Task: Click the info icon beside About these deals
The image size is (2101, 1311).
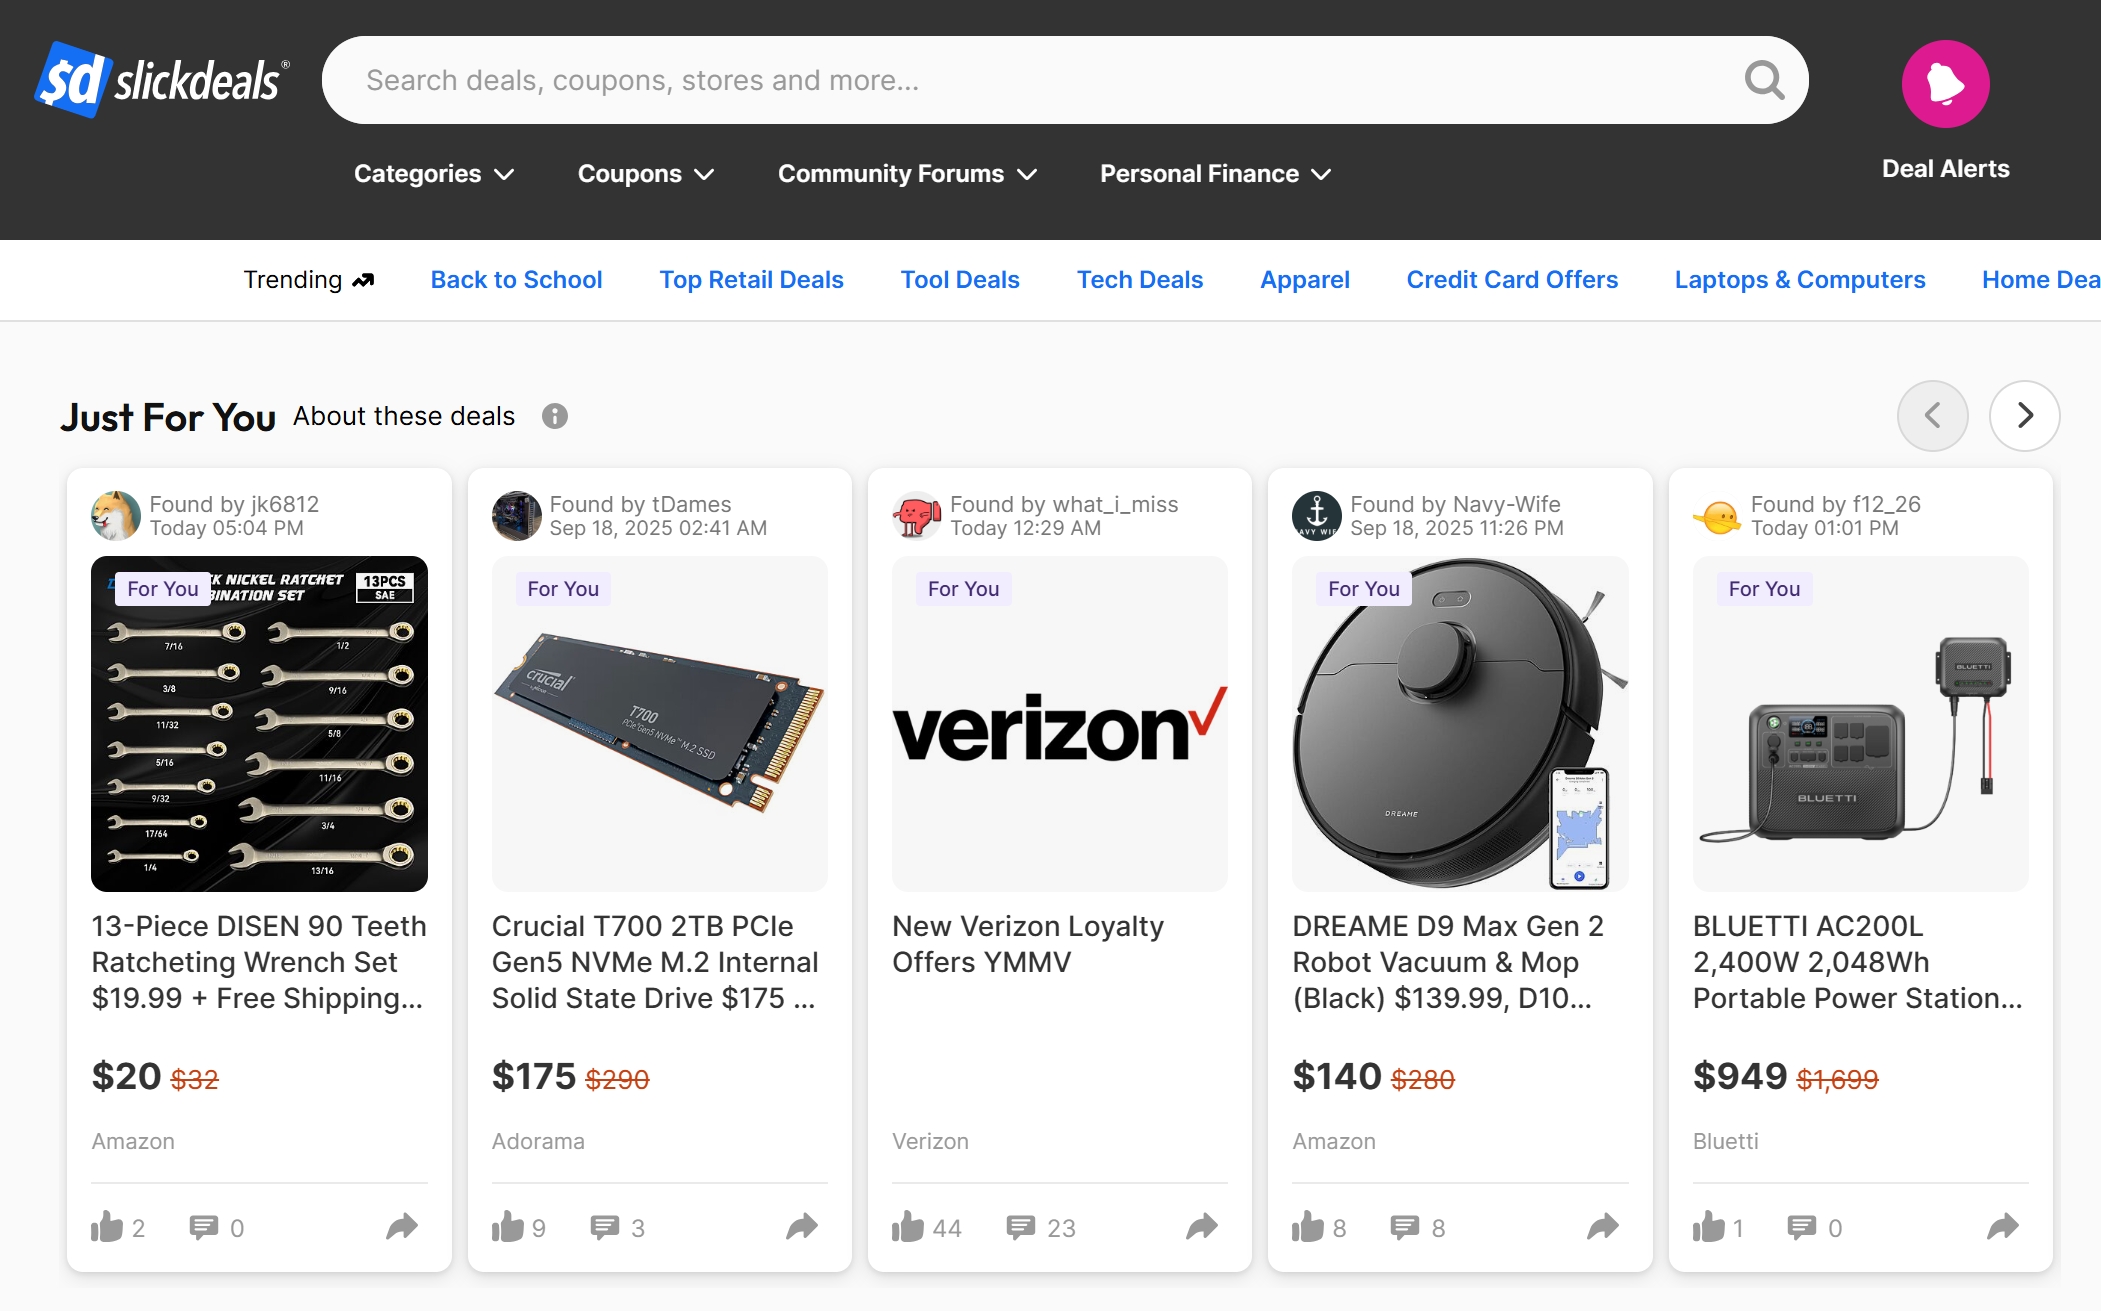Action: pos(555,416)
